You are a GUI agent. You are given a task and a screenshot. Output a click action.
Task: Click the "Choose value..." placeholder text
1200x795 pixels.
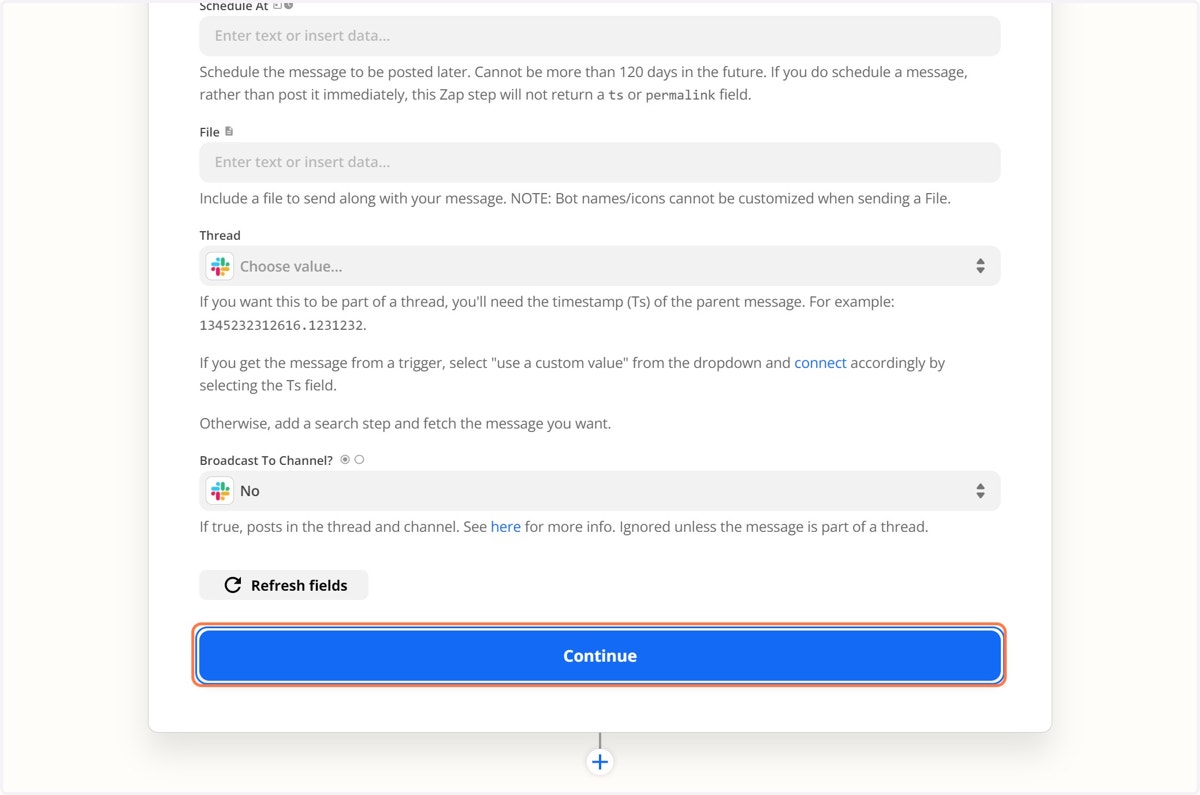click(291, 267)
